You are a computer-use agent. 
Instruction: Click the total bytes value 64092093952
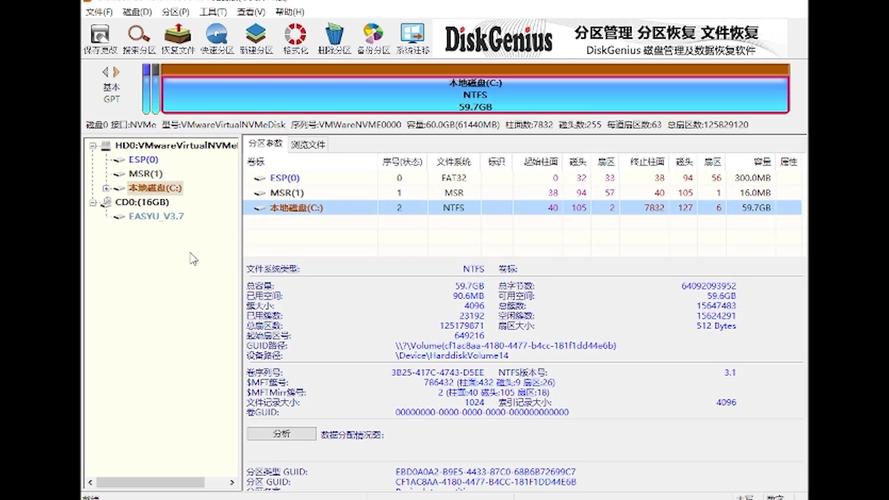click(x=709, y=286)
